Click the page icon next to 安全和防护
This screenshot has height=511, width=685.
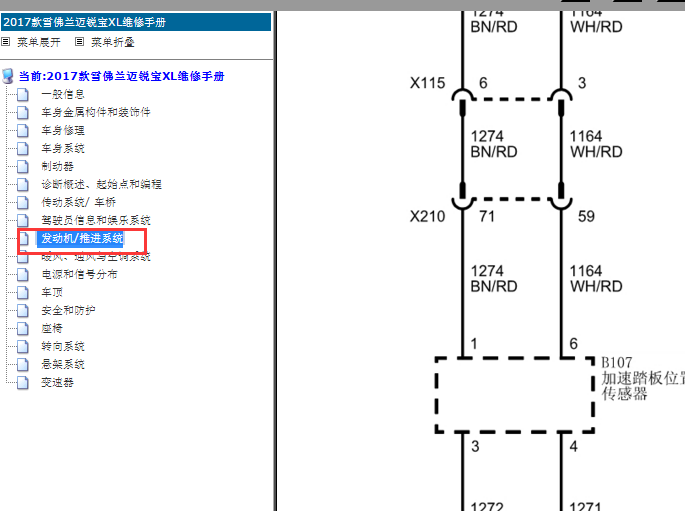[x=23, y=311]
